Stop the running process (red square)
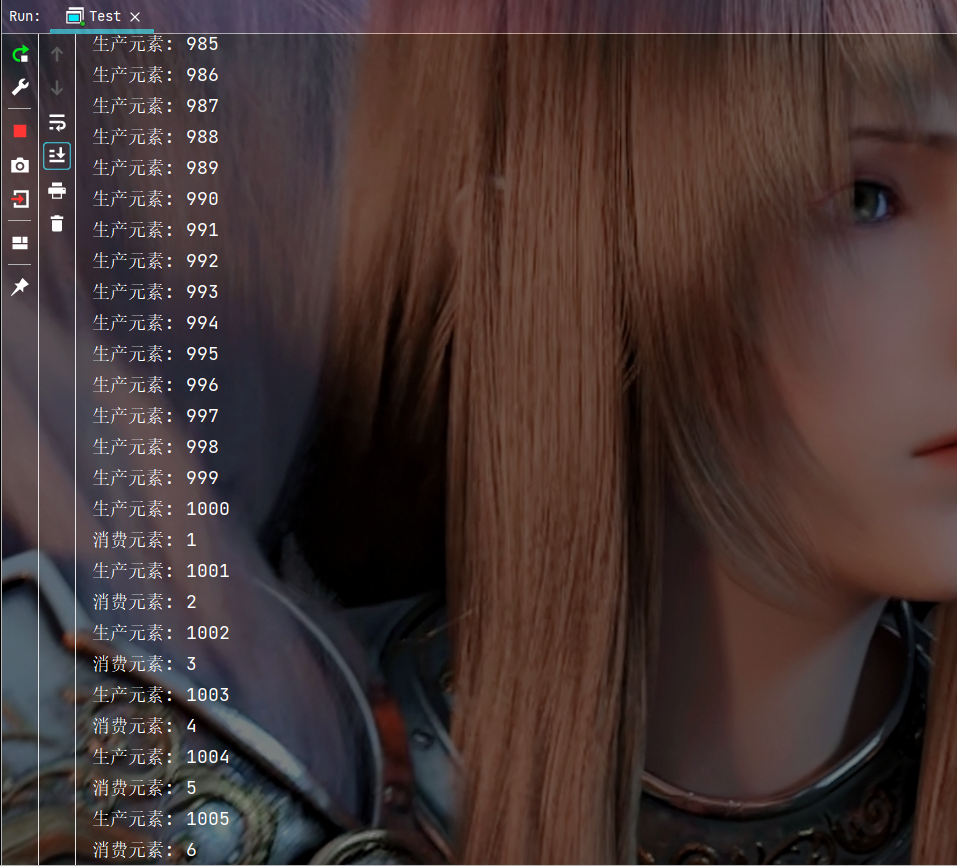This screenshot has height=866, width=957. [20, 131]
